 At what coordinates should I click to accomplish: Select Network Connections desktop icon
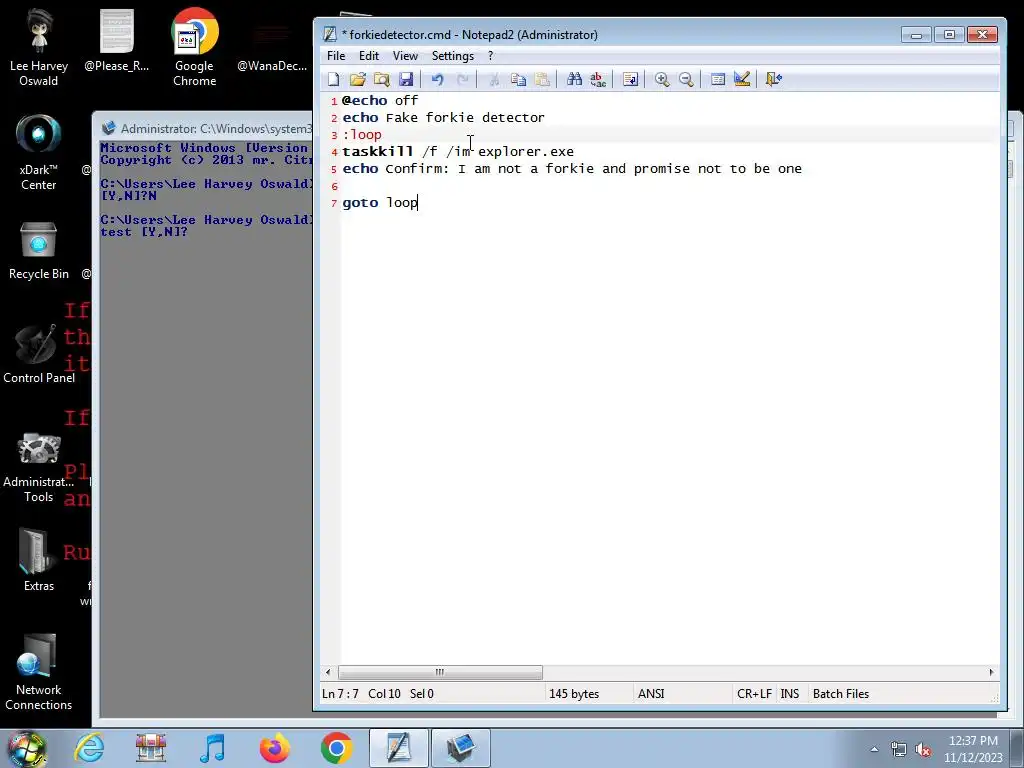pyautogui.click(x=39, y=672)
